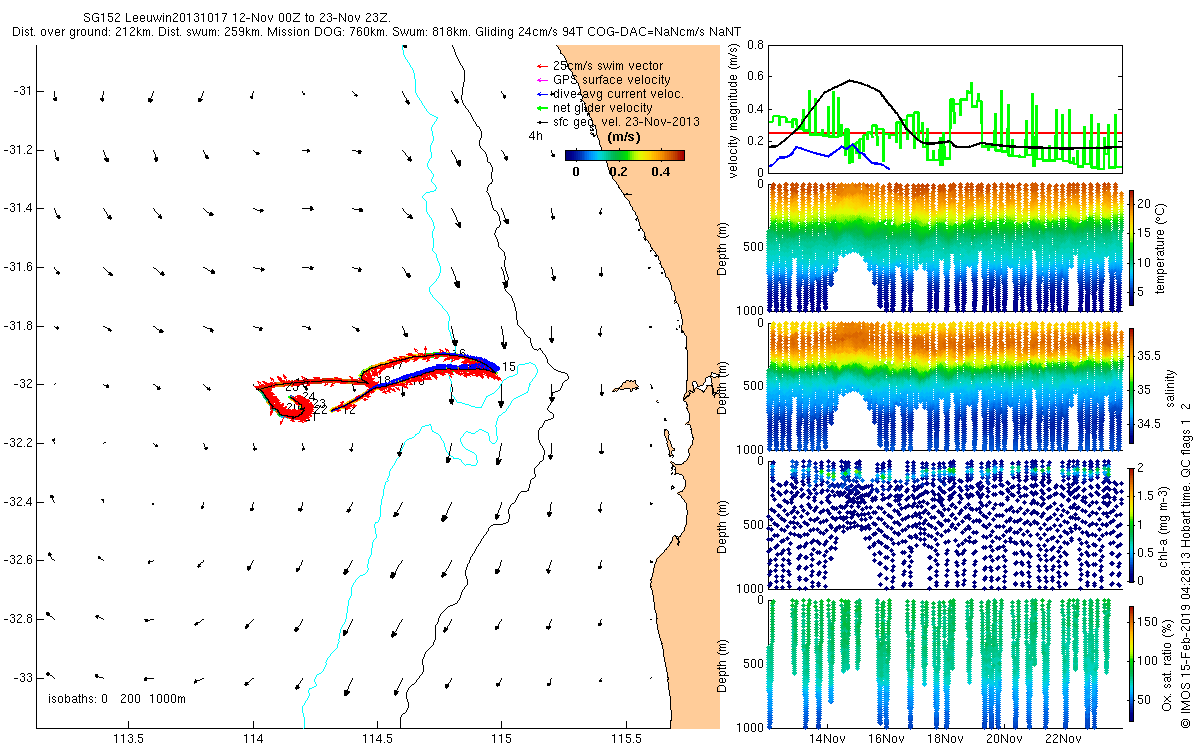This screenshot has height=750, width=1200.
Task: Select the '25cm/s swim vector' legend label
Action: pos(607,66)
